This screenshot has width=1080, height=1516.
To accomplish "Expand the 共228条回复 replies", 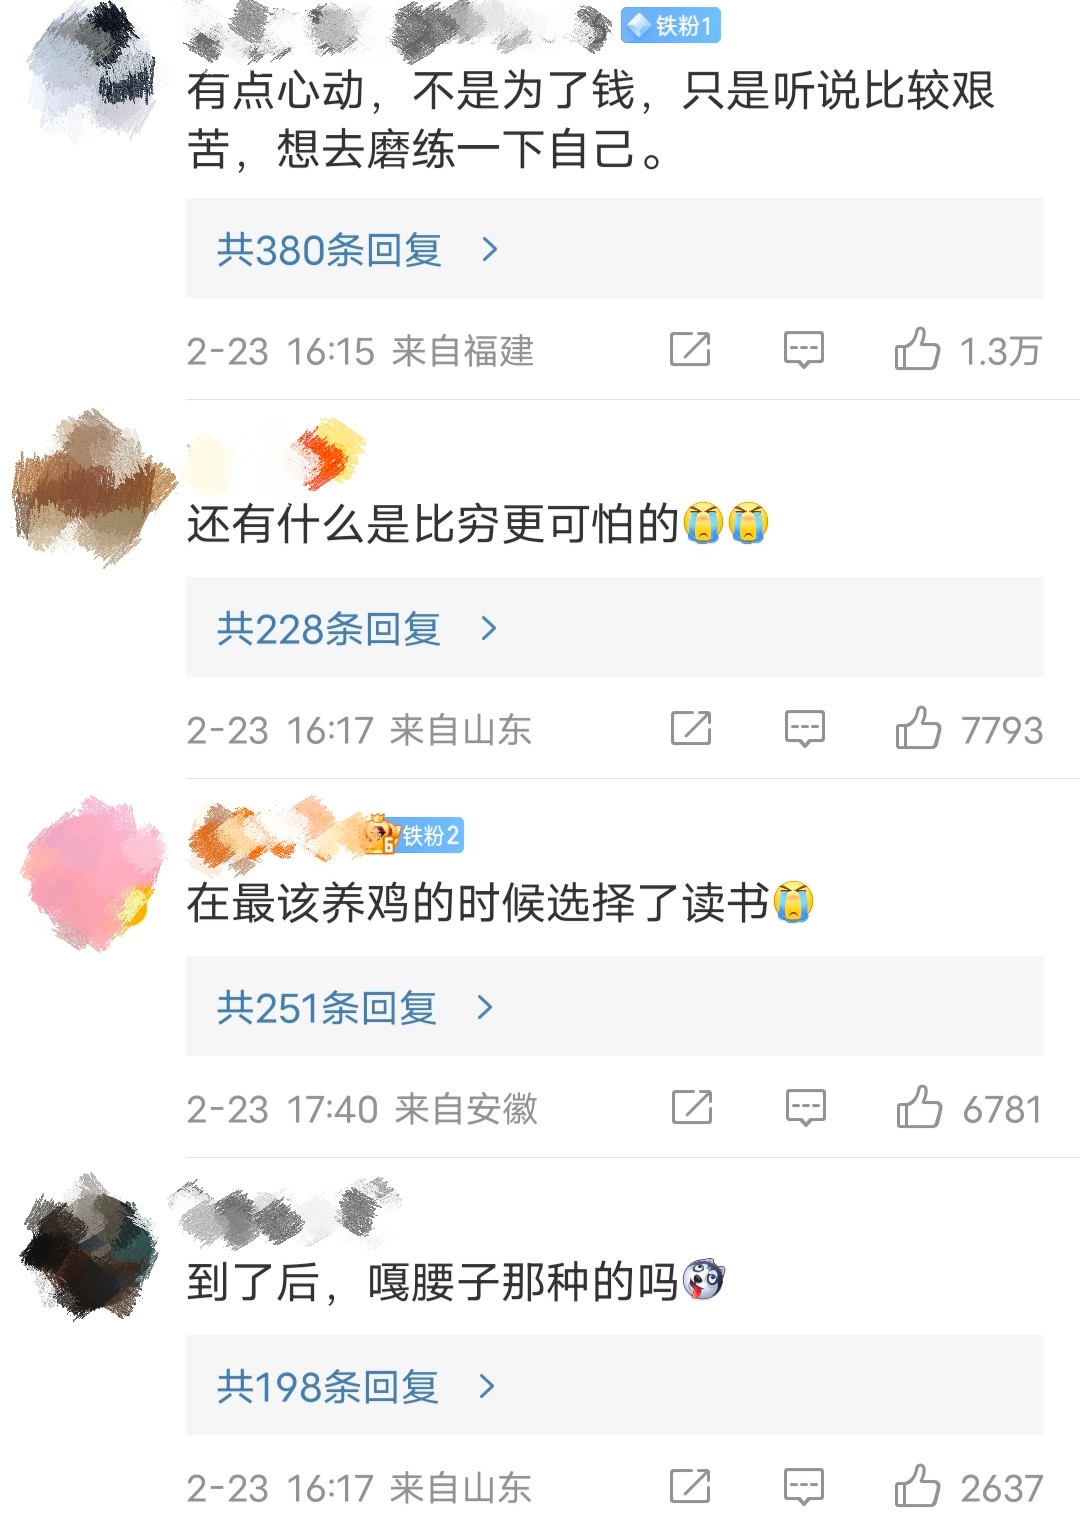I will click(615, 627).
